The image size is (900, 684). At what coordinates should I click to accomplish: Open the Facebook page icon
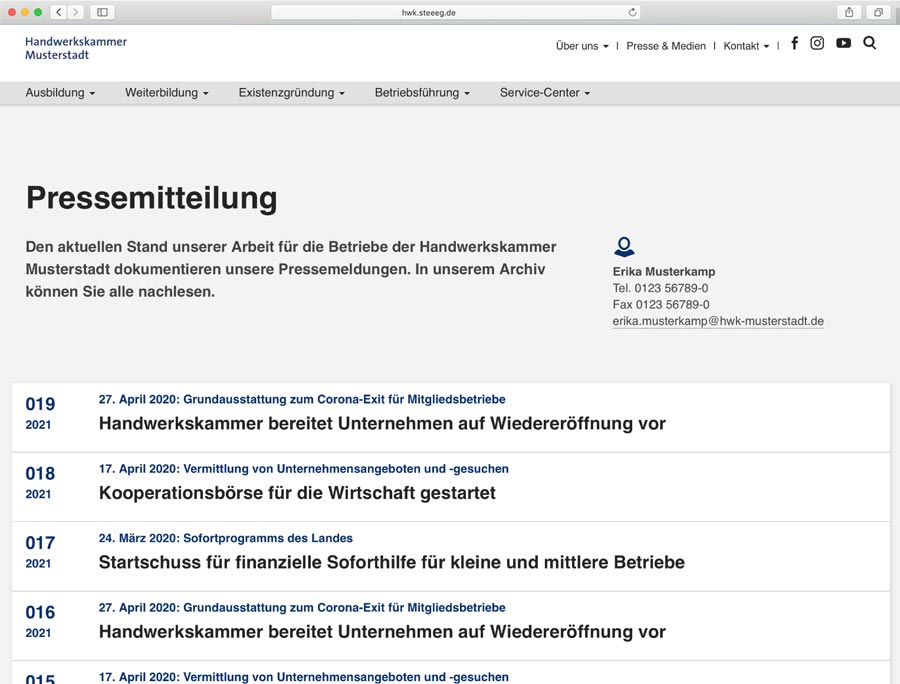[x=794, y=43]
